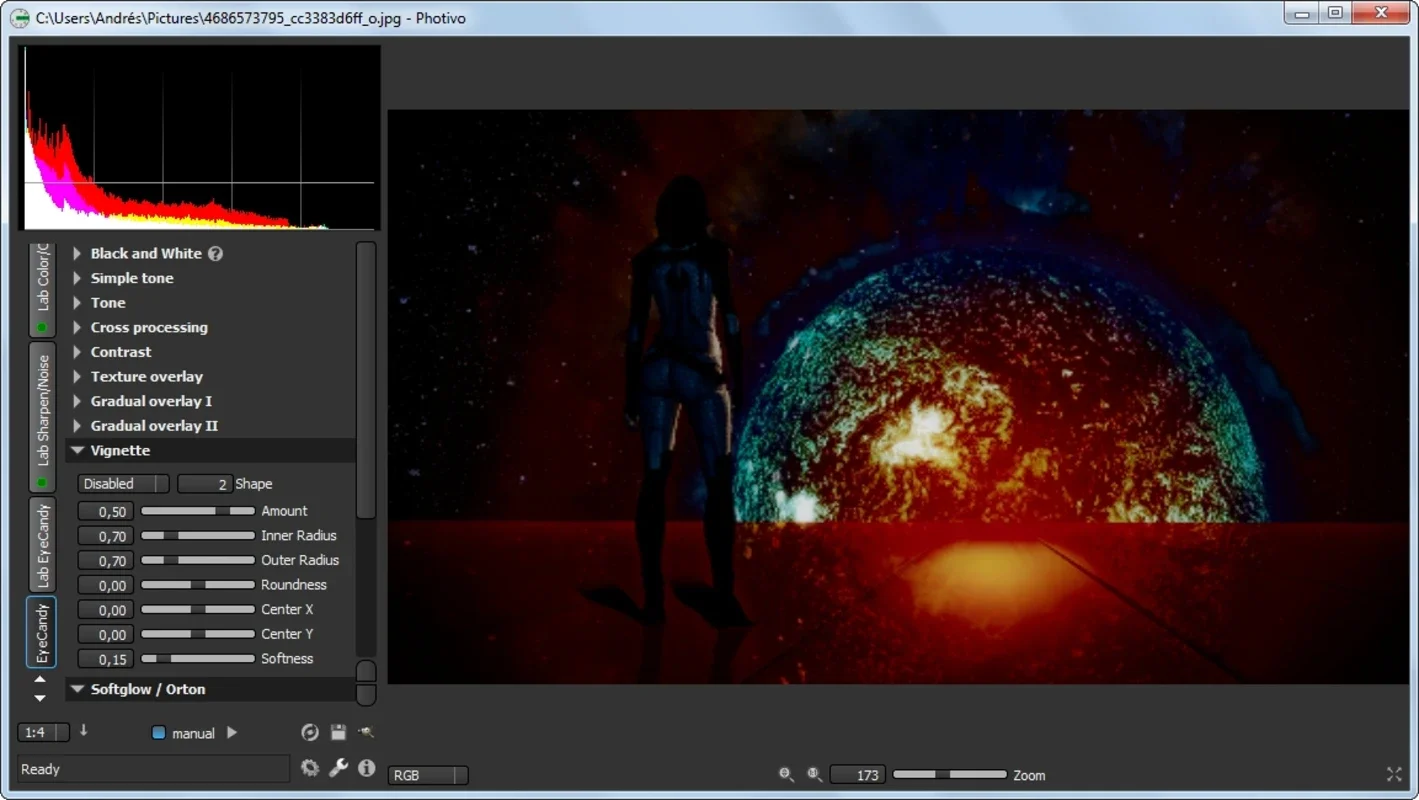Click the Black and White help icon
The height and width of the screenshot is (800, 1419).
[x=215, y=254]
